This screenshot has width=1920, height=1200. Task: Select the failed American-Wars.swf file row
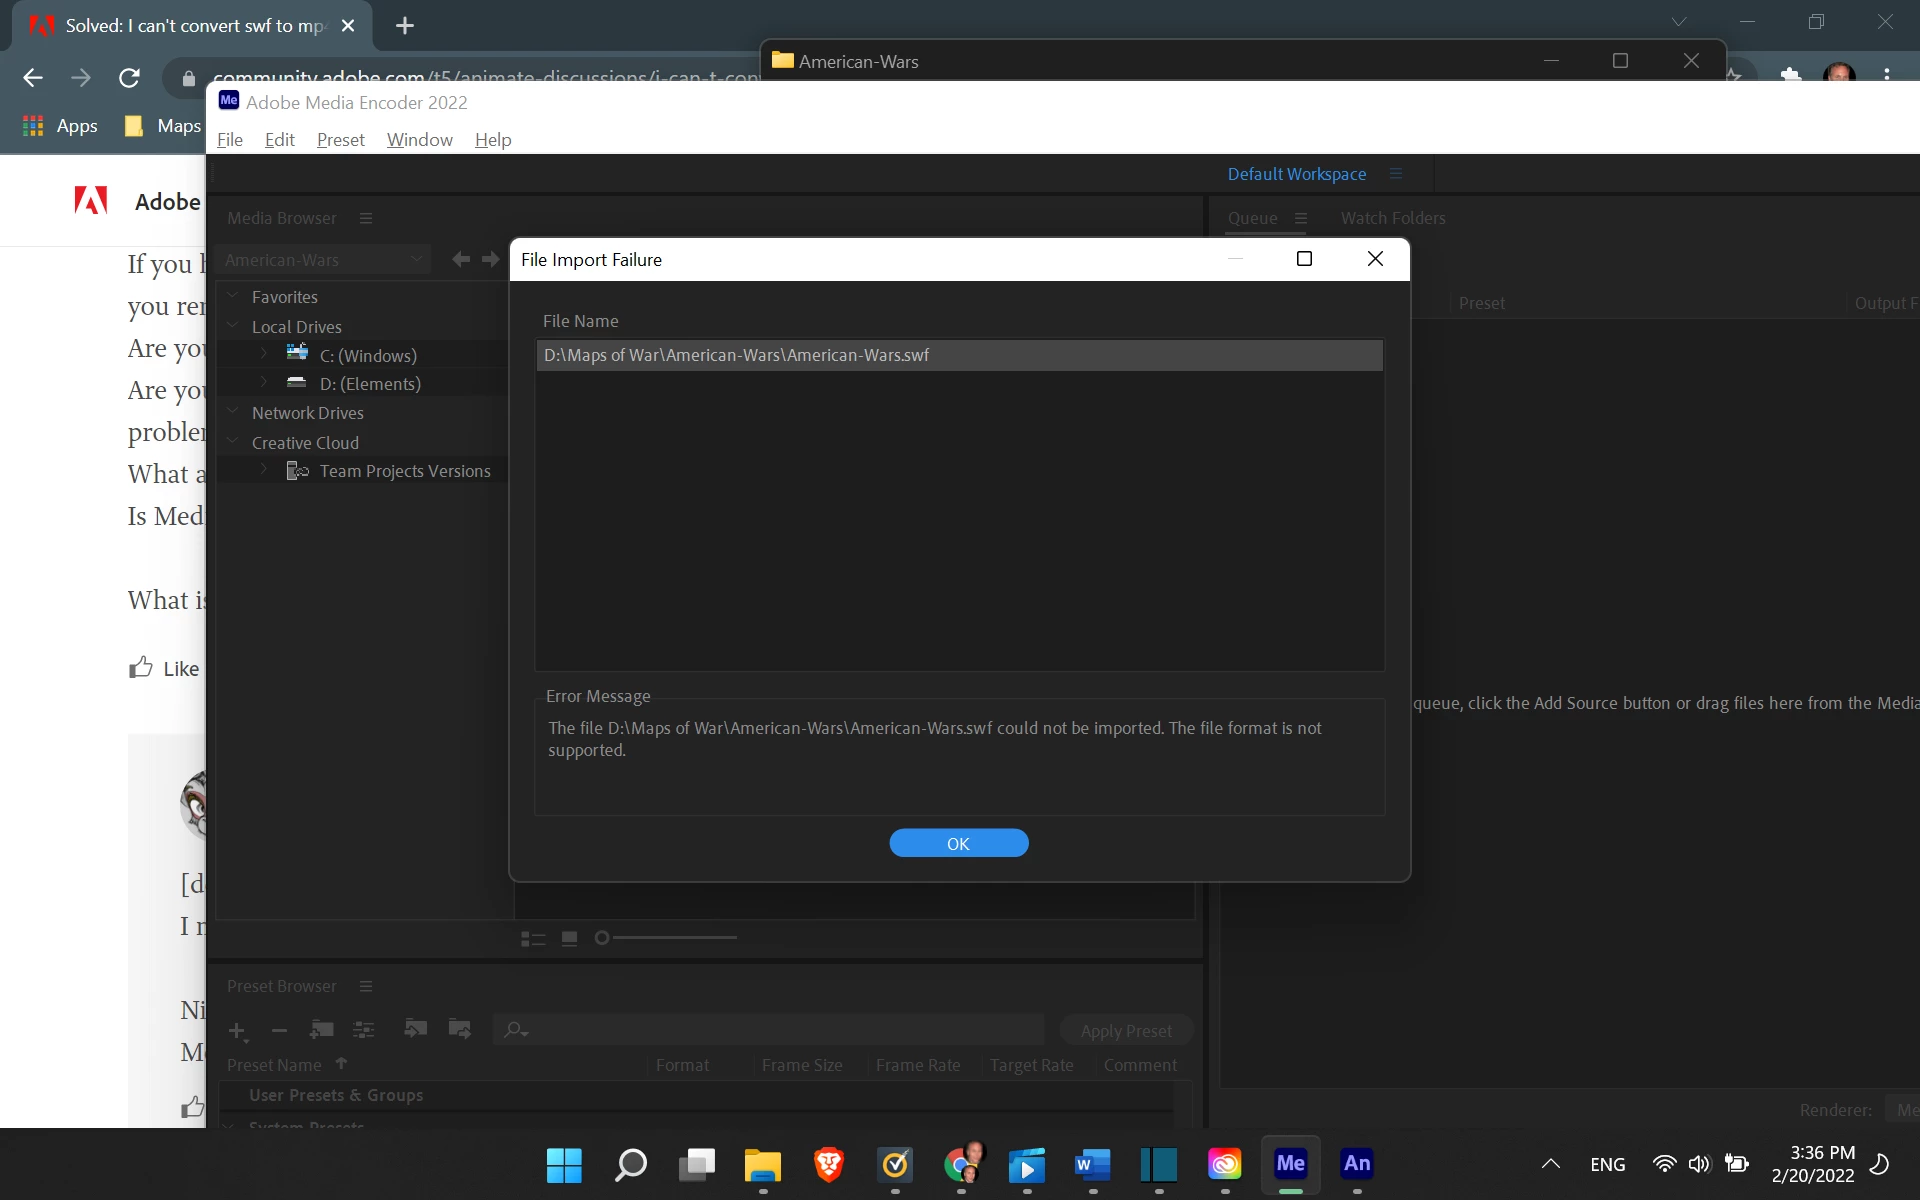(x=958, y=355)
